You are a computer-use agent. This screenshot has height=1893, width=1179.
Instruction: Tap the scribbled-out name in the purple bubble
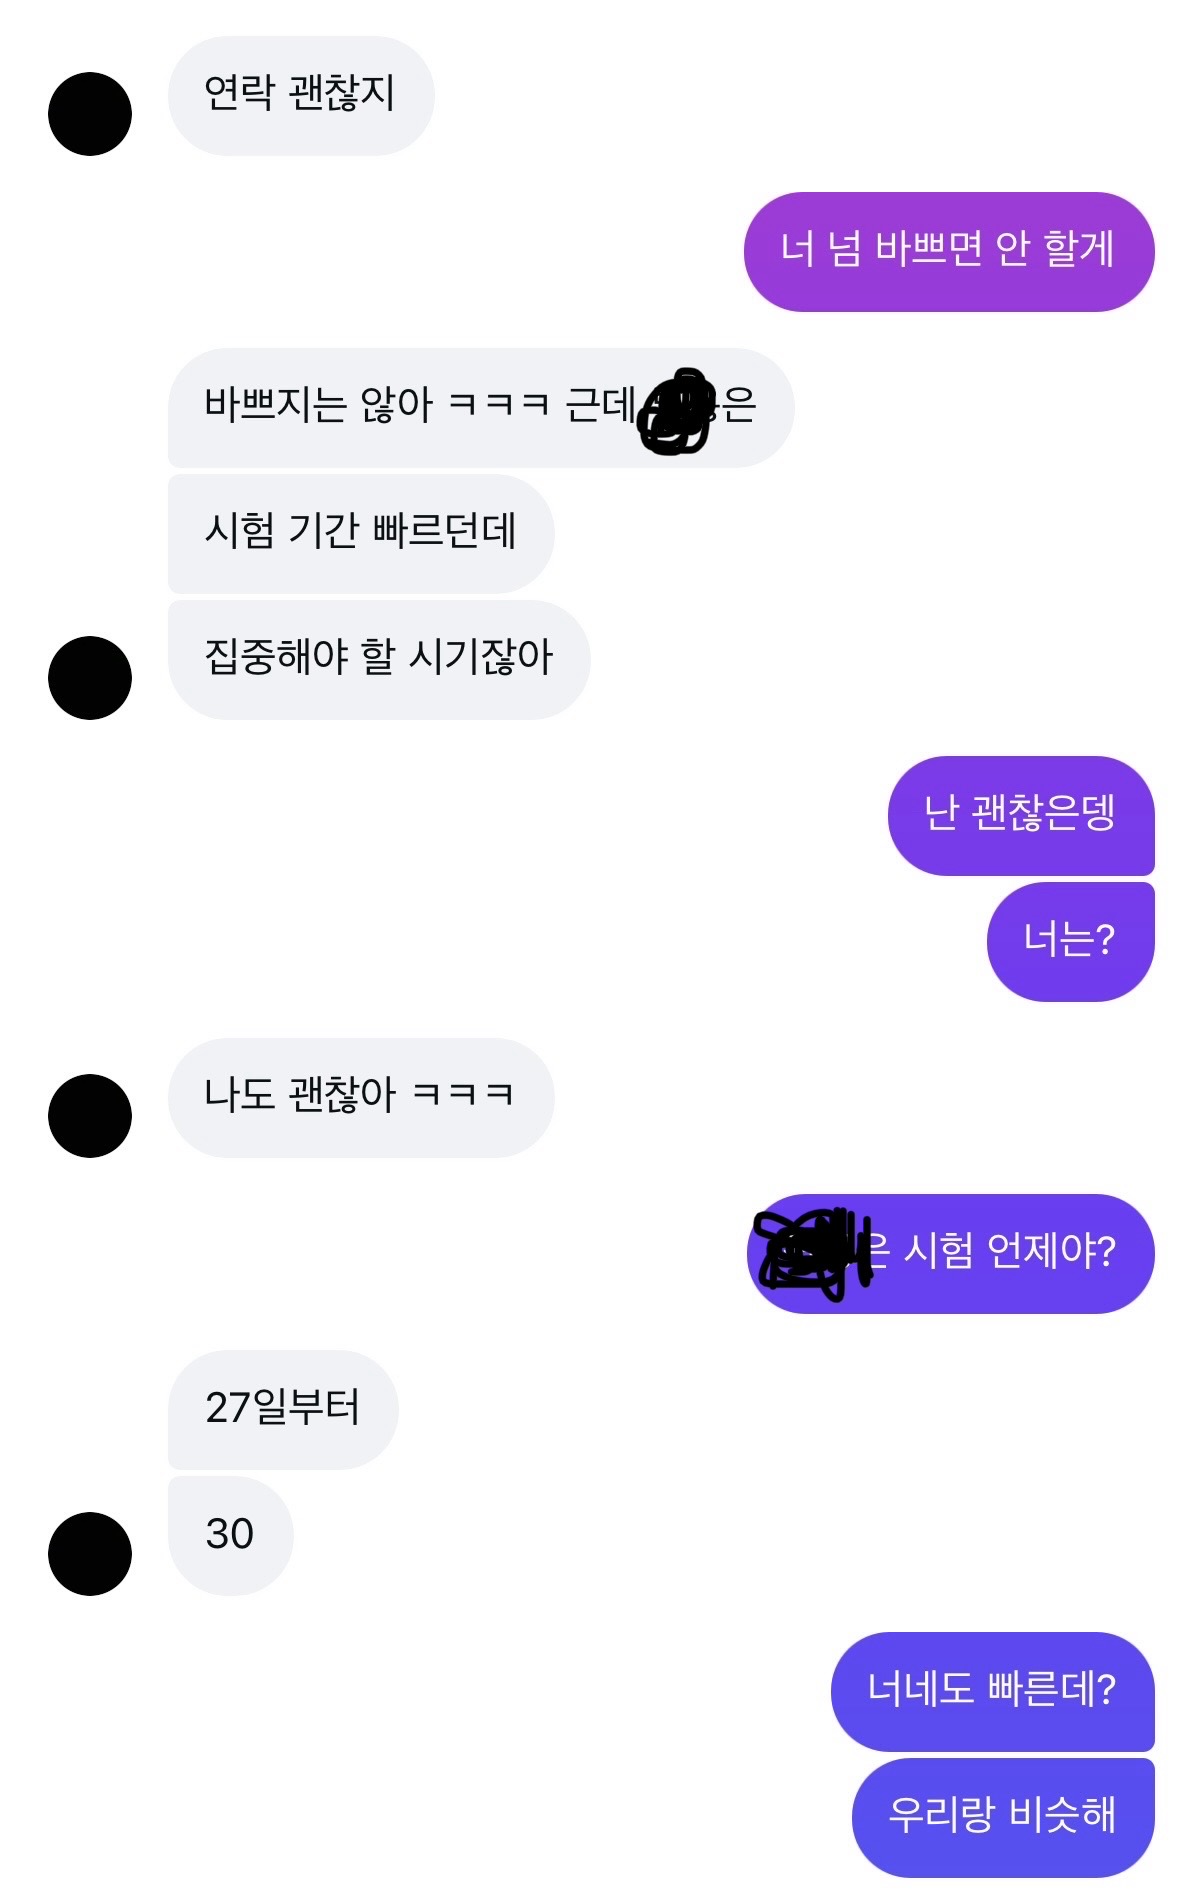click(812, 1253)
